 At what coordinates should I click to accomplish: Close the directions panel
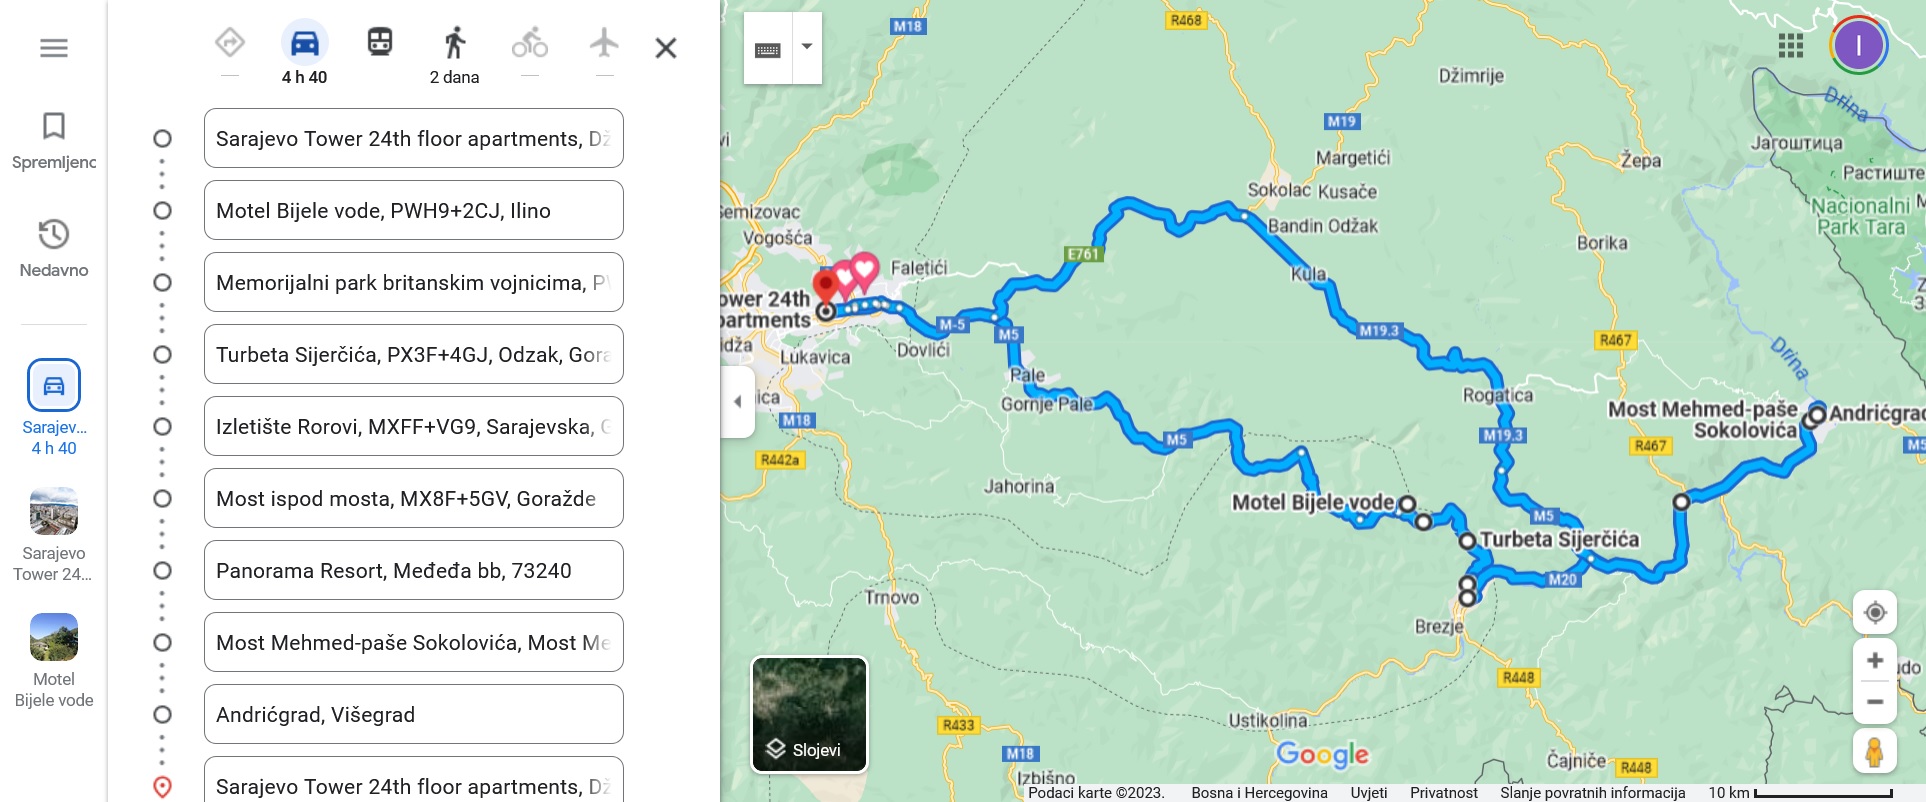coord(666,48)
